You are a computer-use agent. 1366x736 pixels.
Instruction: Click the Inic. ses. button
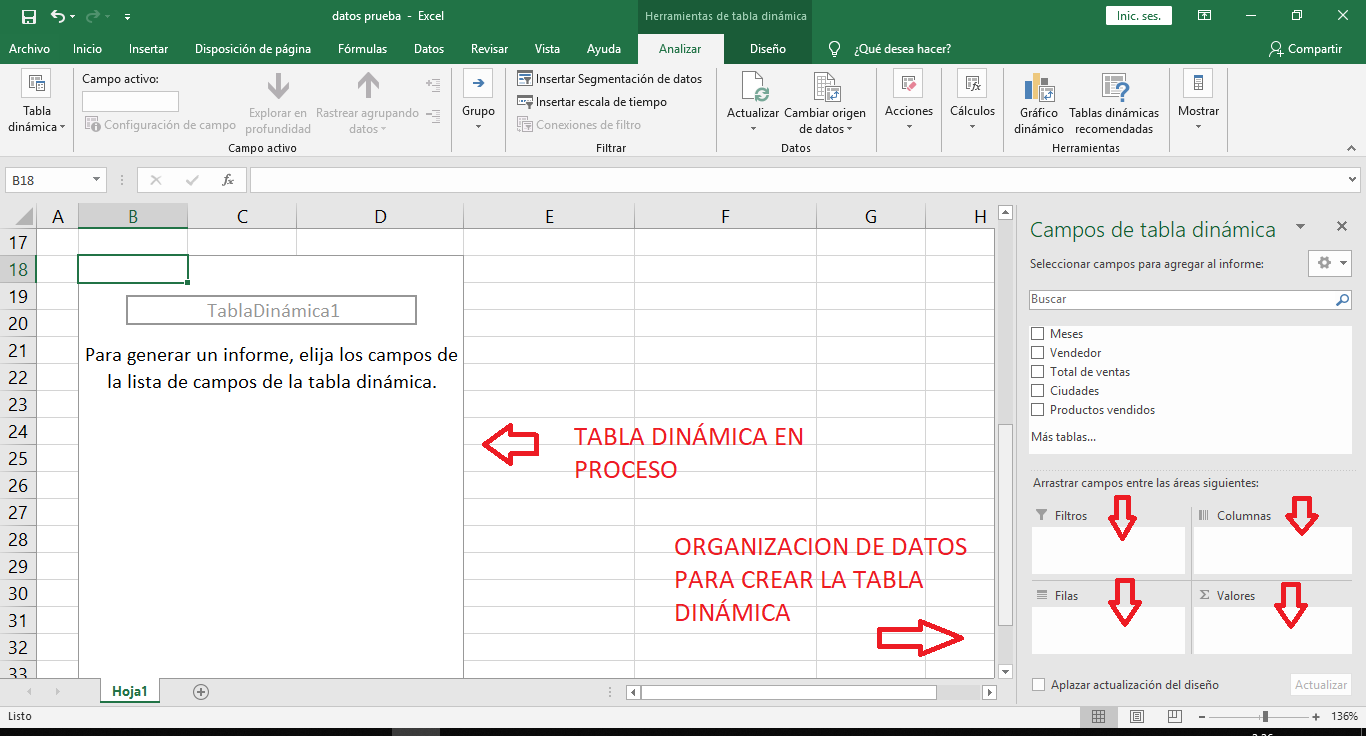[x=1138, y=16]
